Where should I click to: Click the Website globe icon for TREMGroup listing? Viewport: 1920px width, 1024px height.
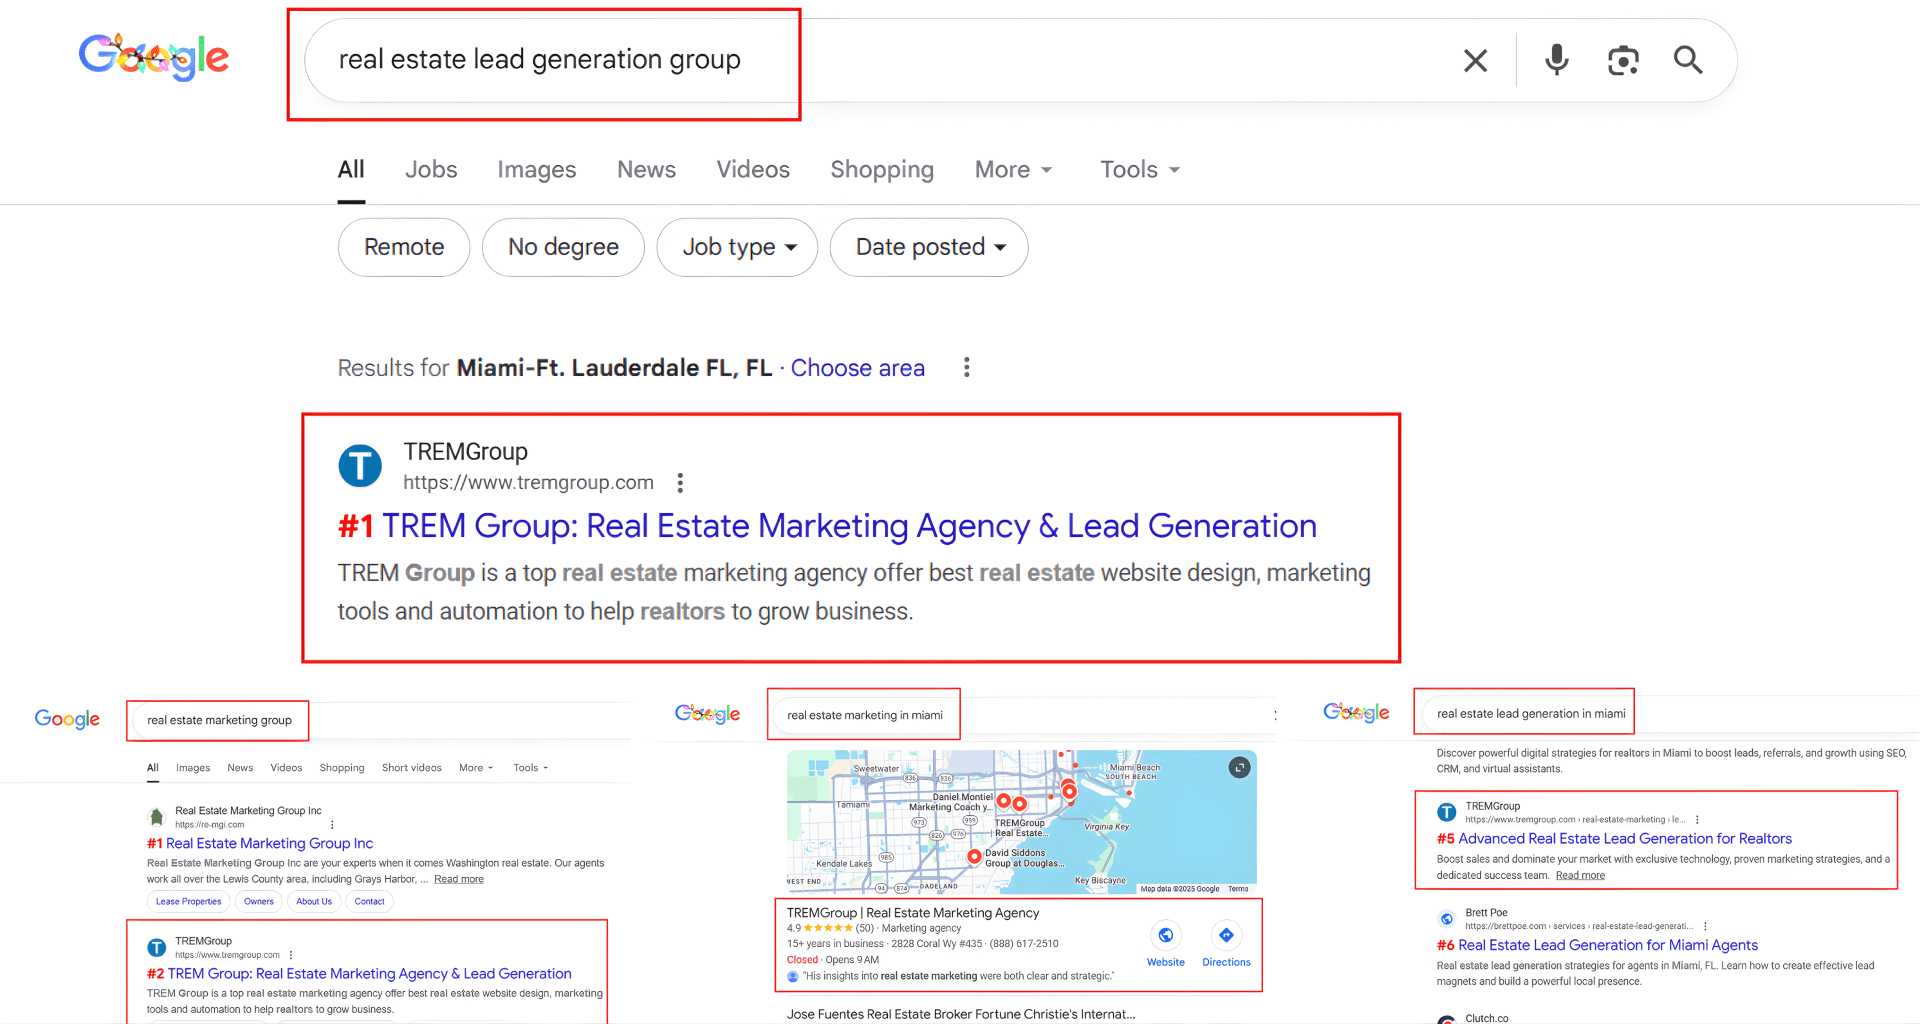(1166, 935)
